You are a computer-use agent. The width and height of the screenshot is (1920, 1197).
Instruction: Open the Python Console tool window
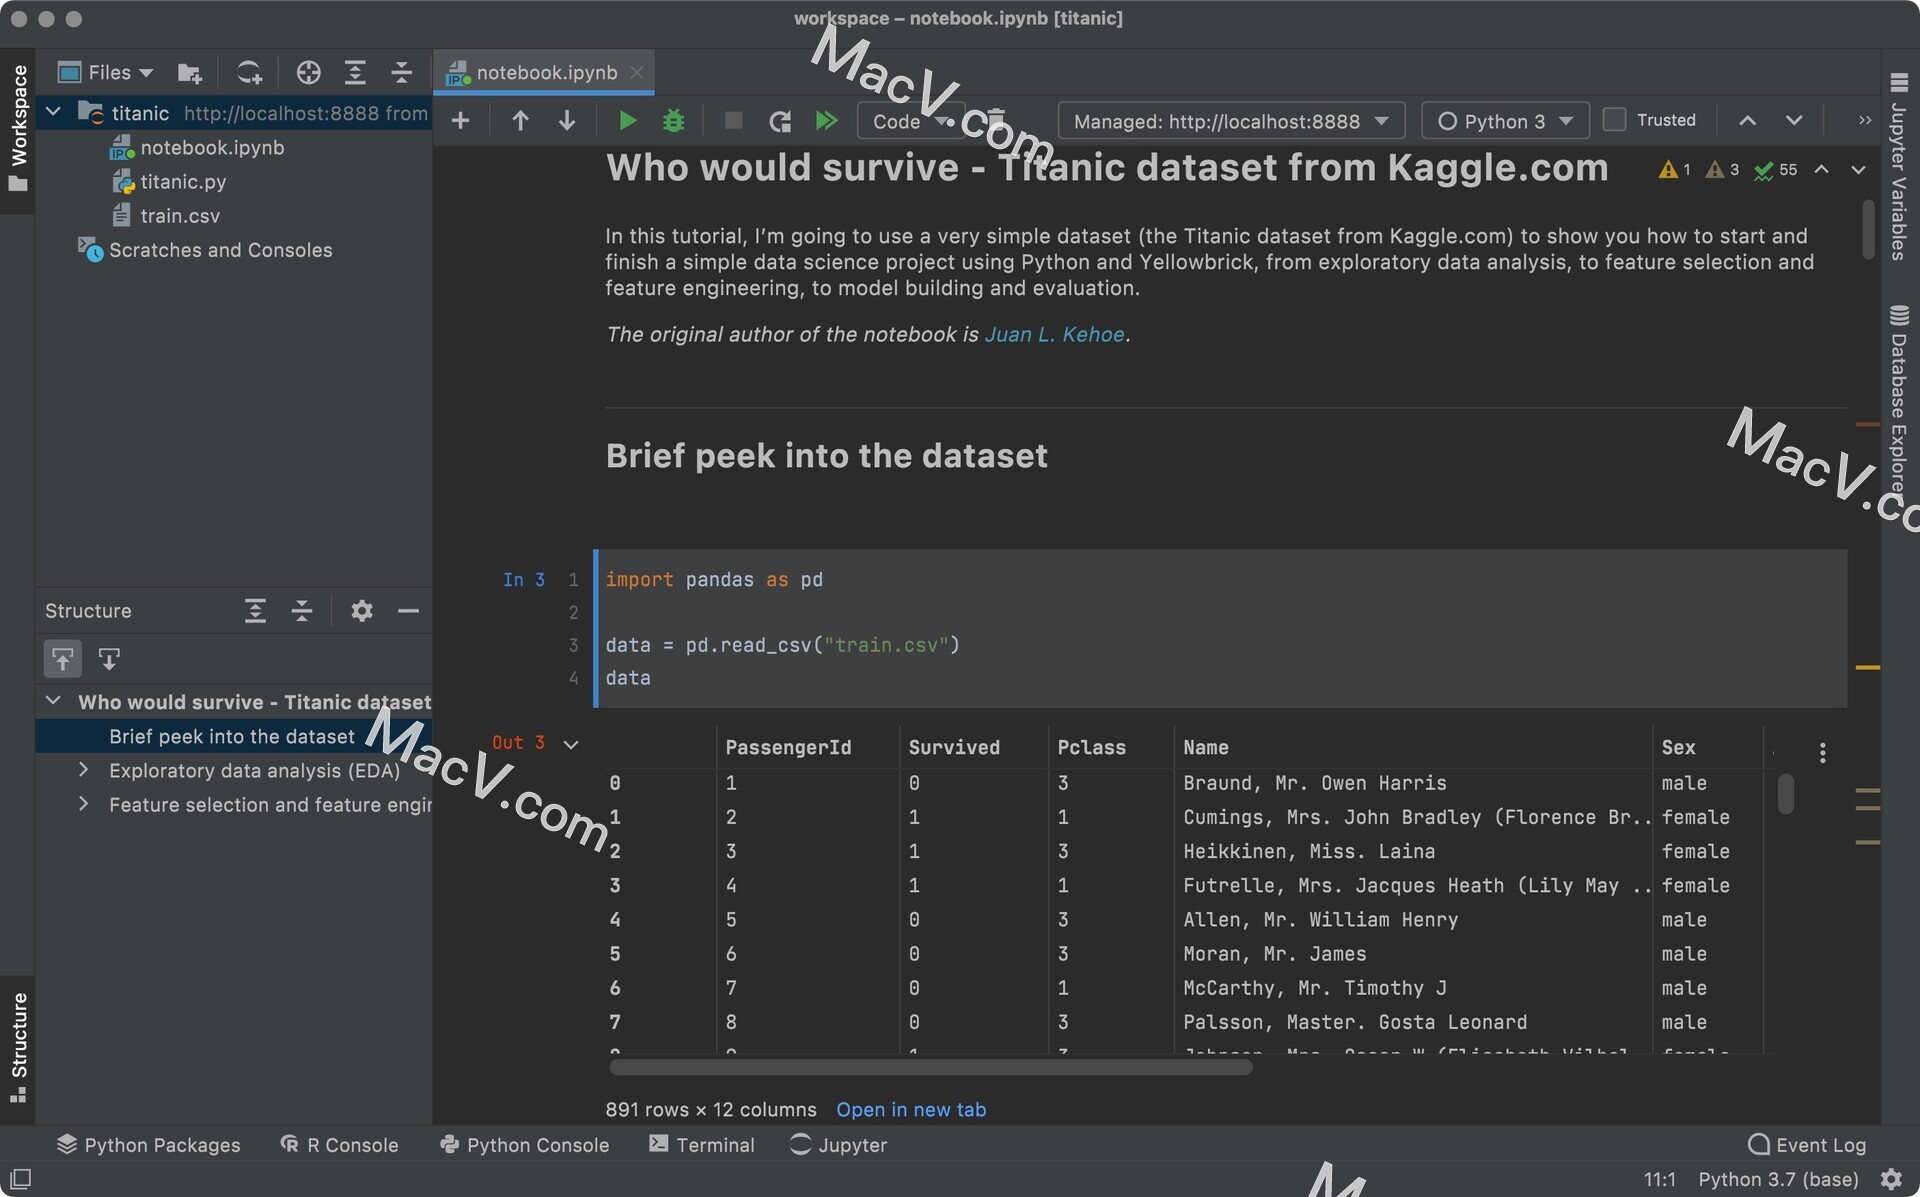coord(524,1145)
